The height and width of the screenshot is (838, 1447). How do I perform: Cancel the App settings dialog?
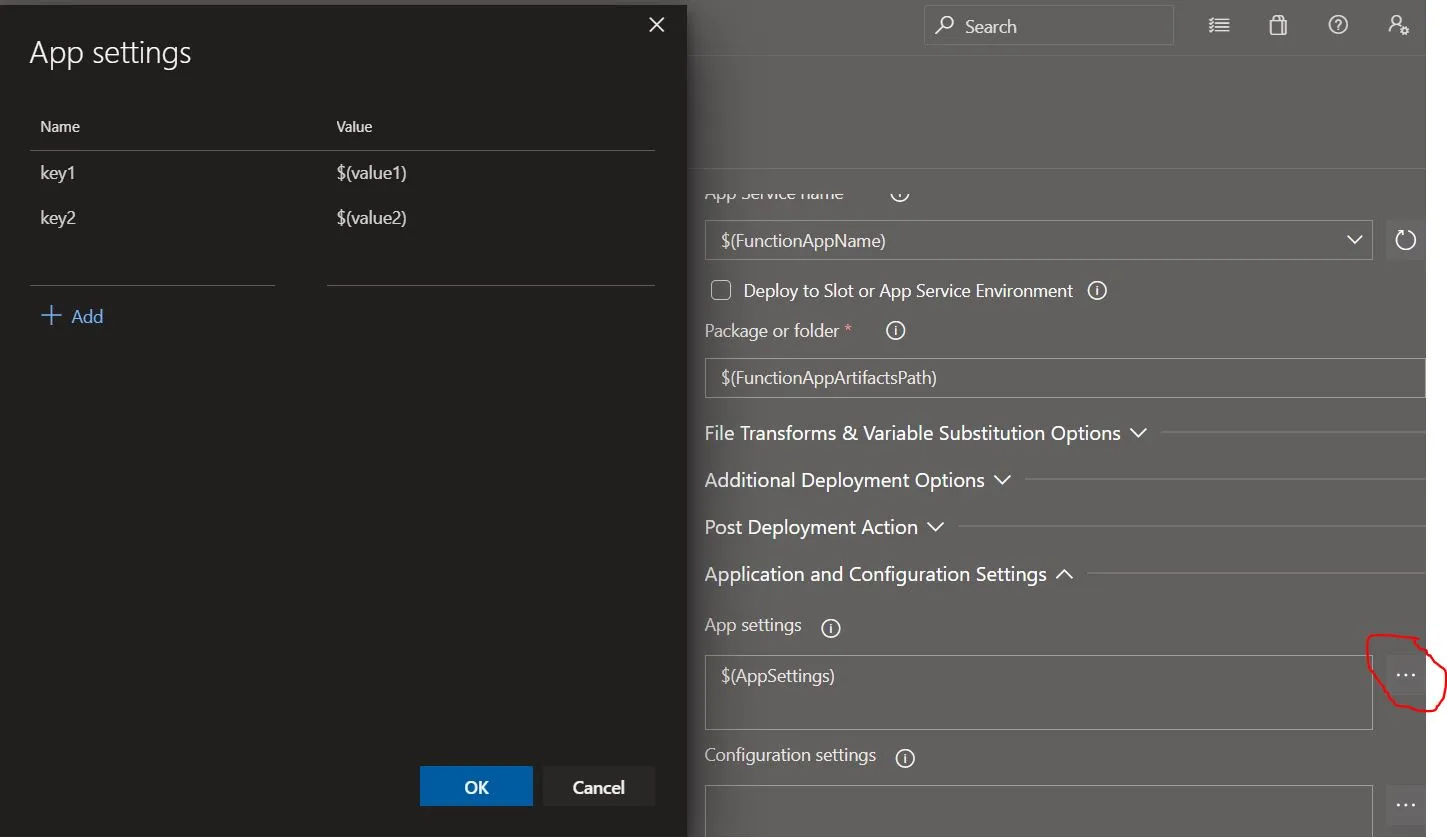tap(598, 787)
